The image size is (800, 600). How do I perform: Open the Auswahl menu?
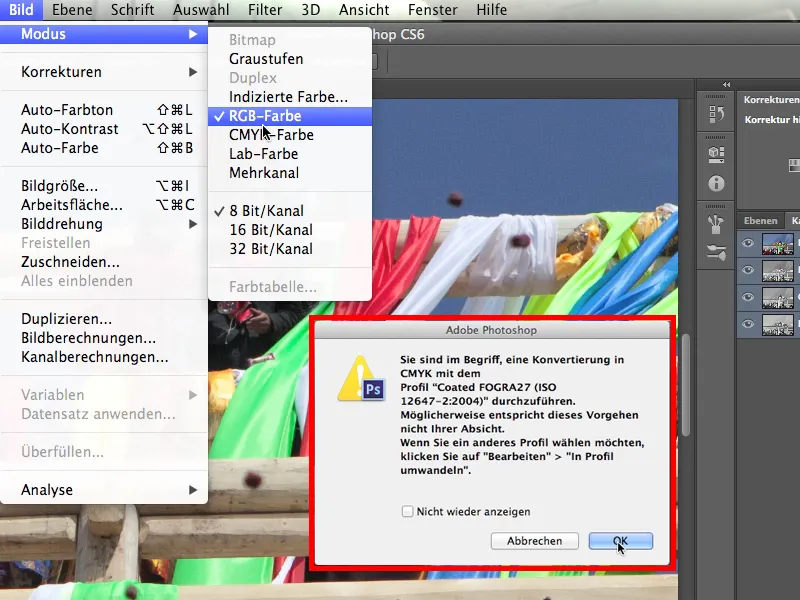201,10
